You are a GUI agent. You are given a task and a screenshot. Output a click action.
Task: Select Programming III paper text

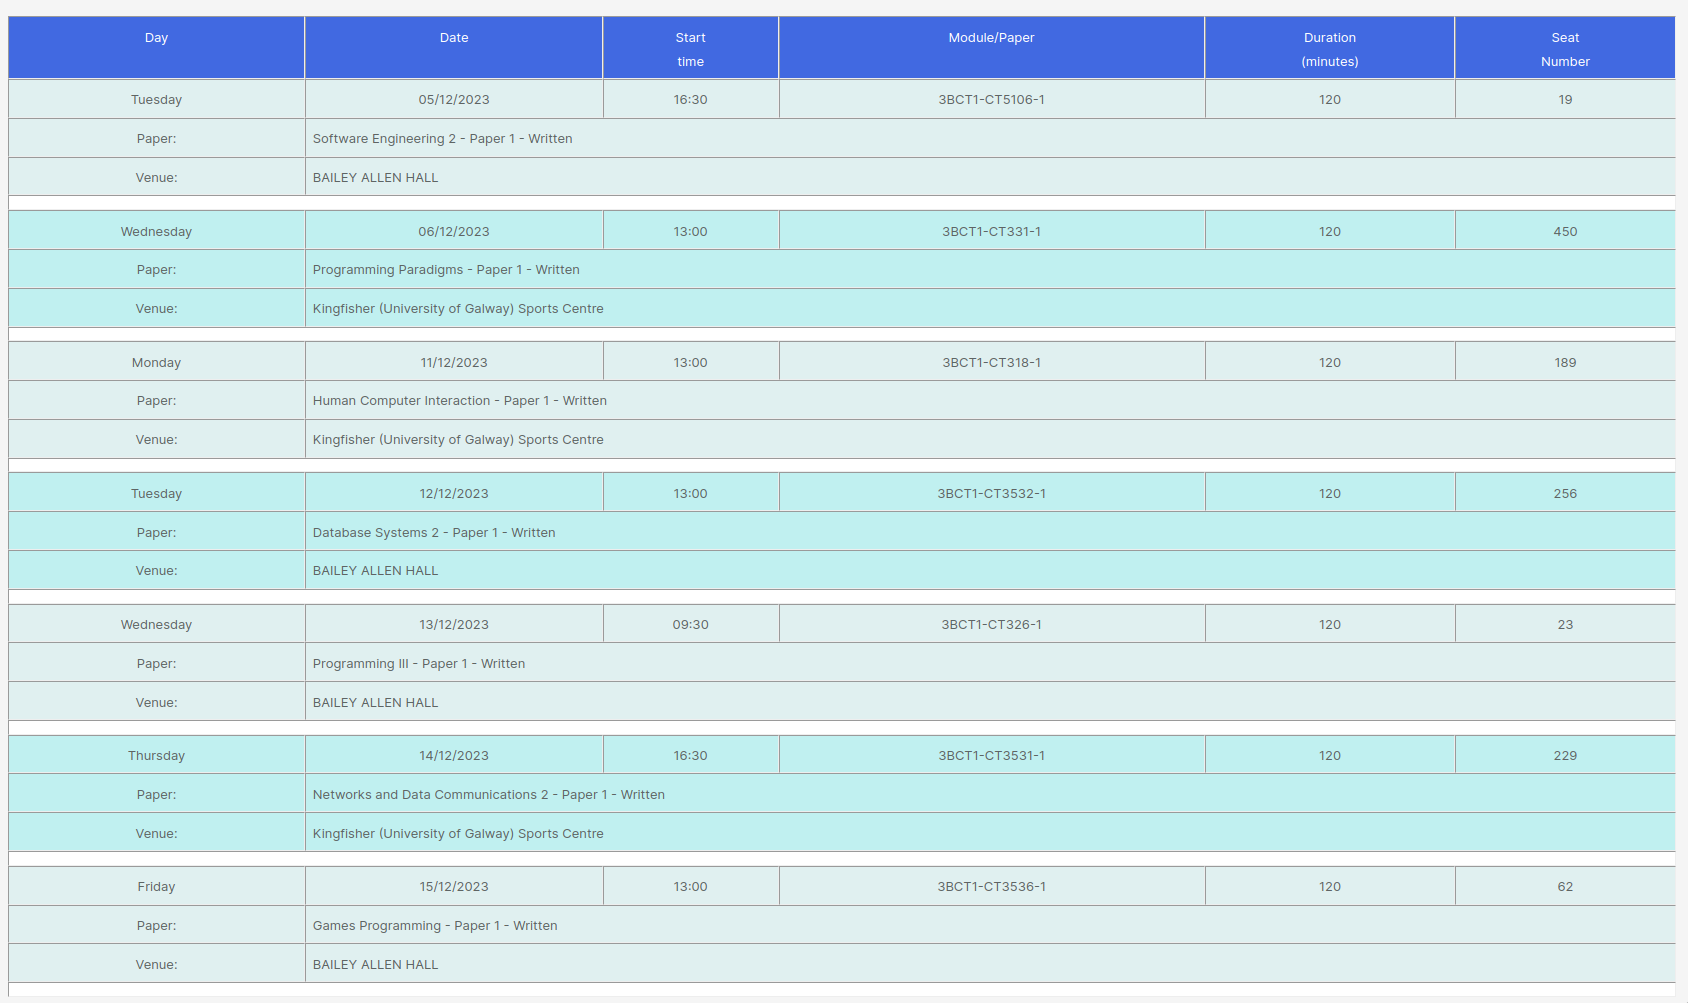tap(419, 664)
